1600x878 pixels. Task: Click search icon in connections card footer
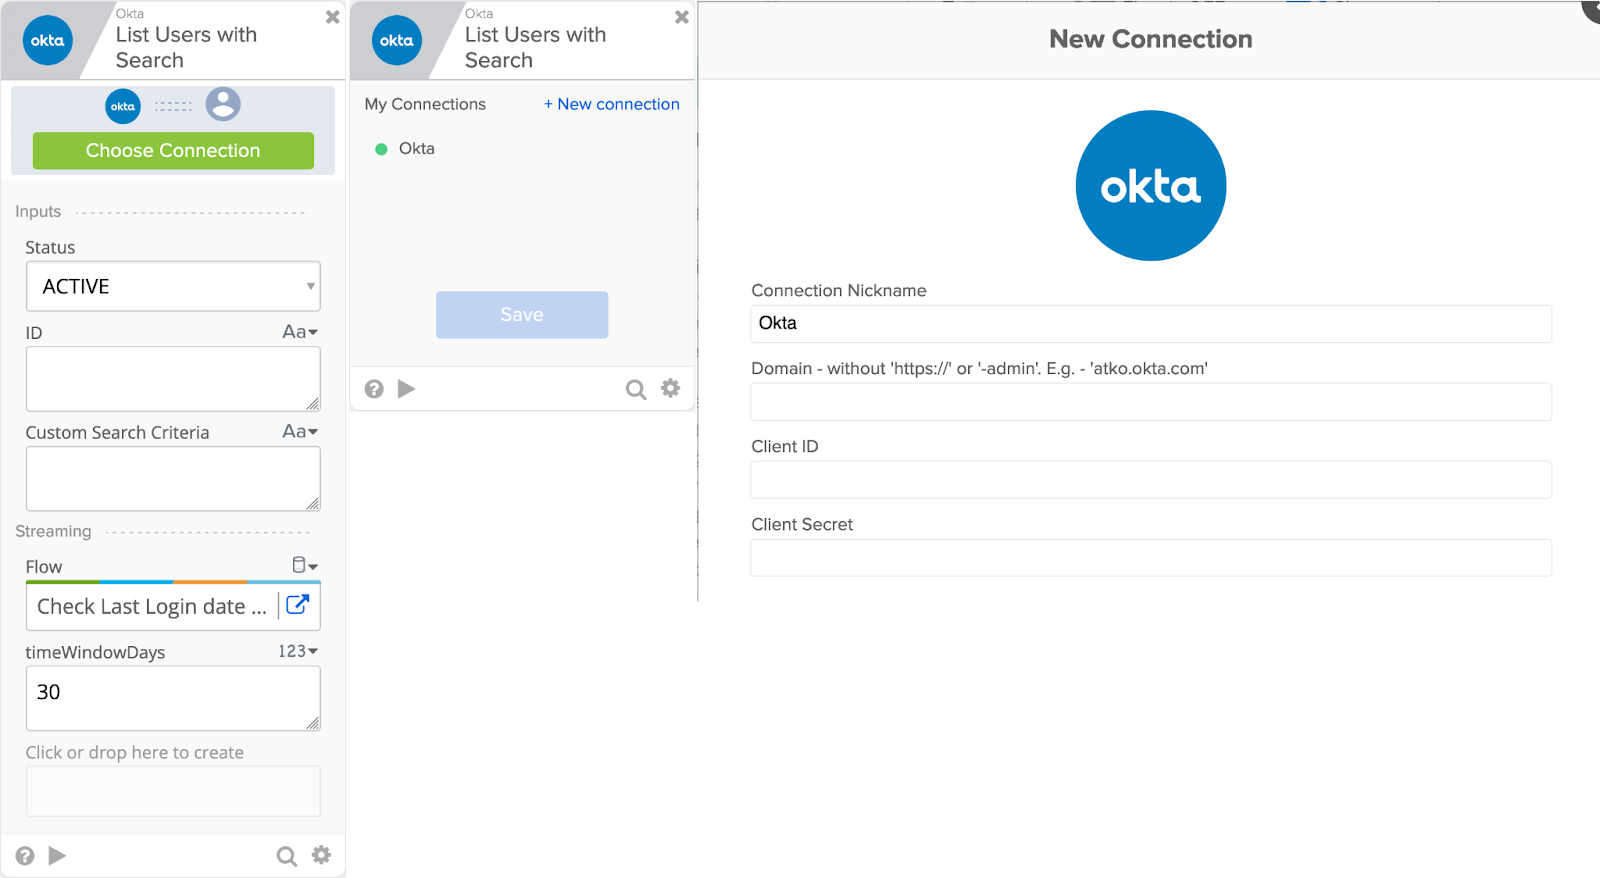(635, 389)
